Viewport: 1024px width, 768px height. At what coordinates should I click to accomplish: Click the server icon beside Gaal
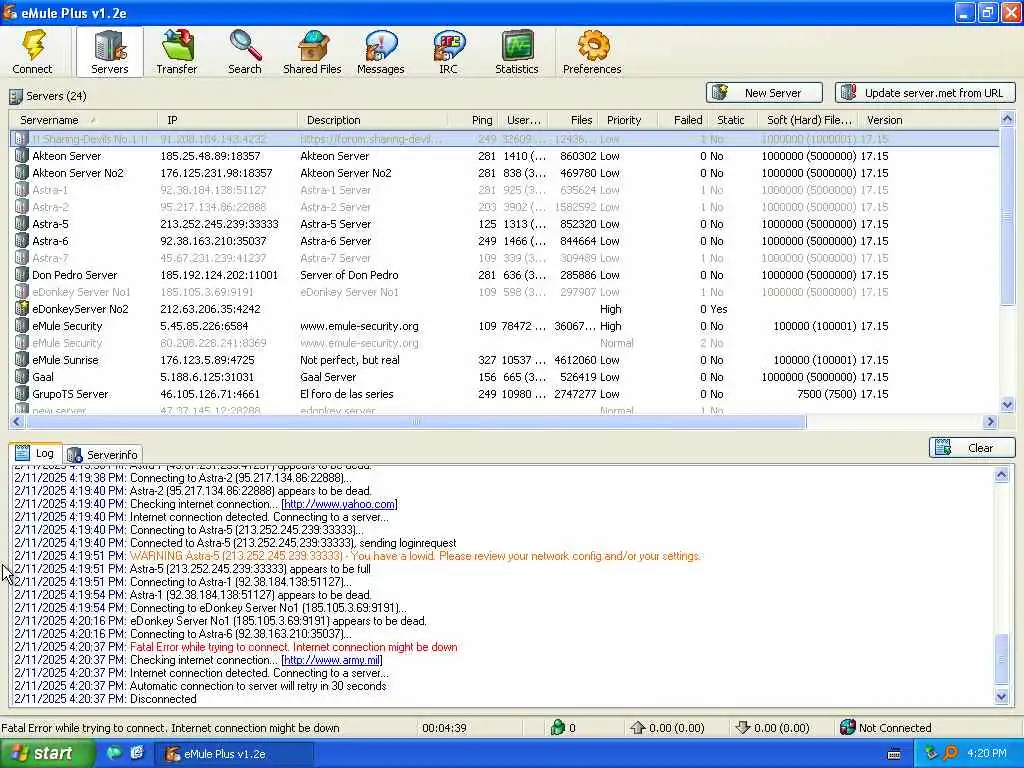22,377
